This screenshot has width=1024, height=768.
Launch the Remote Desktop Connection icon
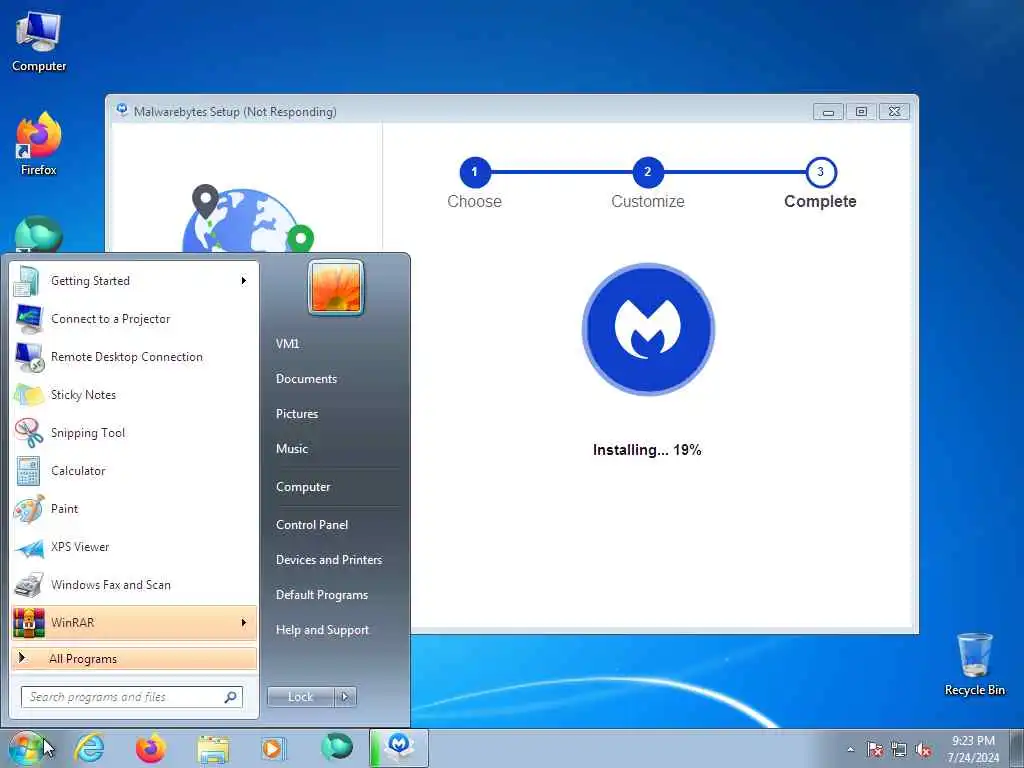coord(28,357)
